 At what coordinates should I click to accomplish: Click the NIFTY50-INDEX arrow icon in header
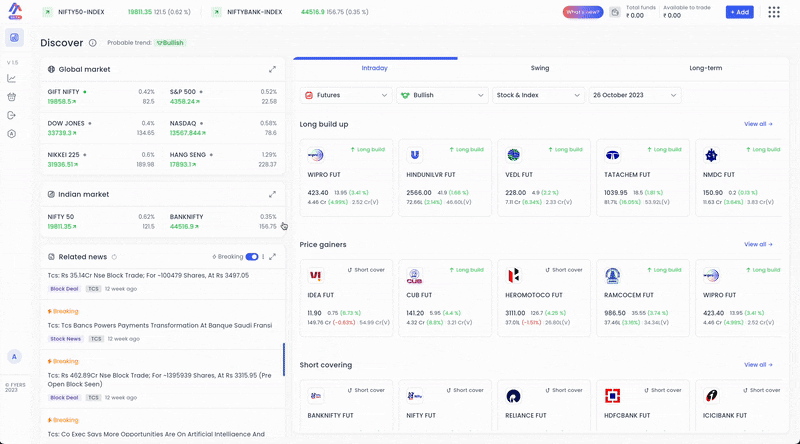click(x=47, y=12)
